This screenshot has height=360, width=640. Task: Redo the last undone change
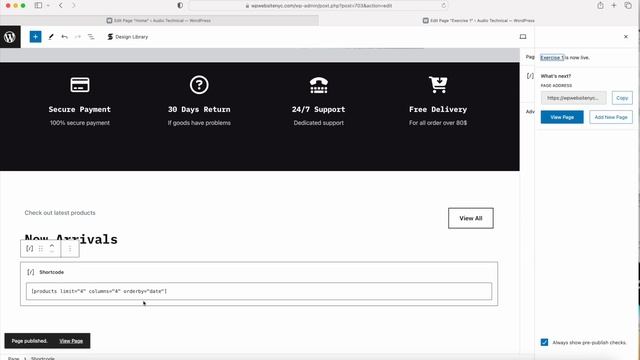click(x=78, y=37)
